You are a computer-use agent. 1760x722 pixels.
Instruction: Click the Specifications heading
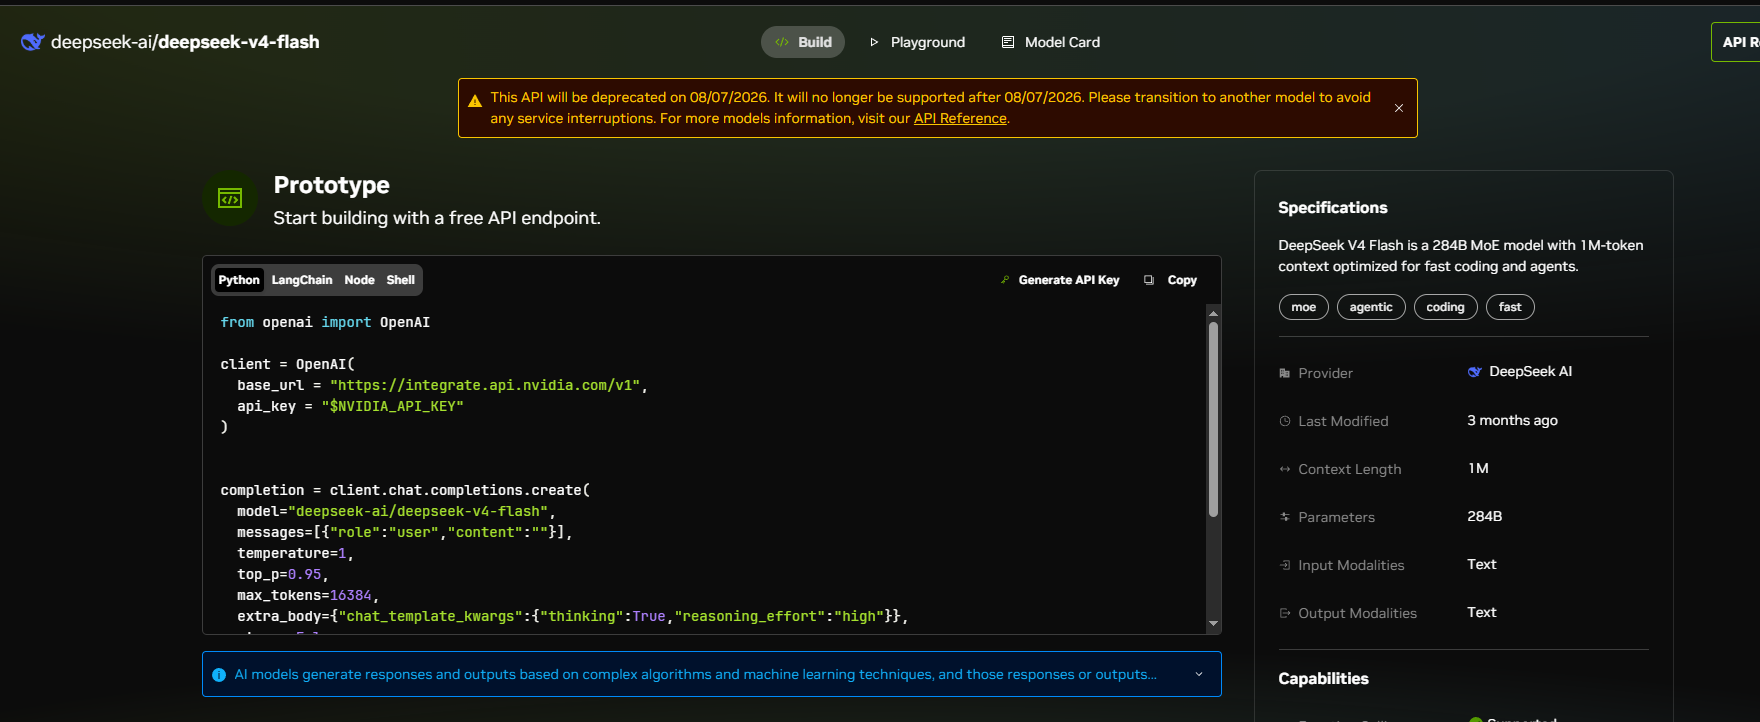[x=1332, y=207]
